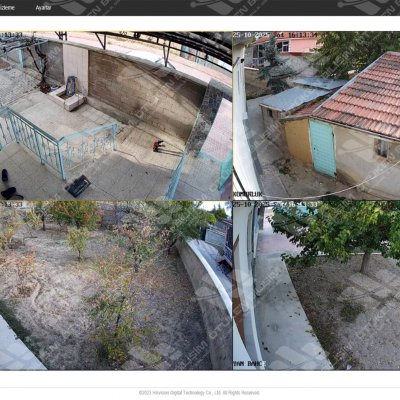This screenshot has width=400, height=400.
Task: Click the turquoise shed door in the camera view
Action: [323, 148]
